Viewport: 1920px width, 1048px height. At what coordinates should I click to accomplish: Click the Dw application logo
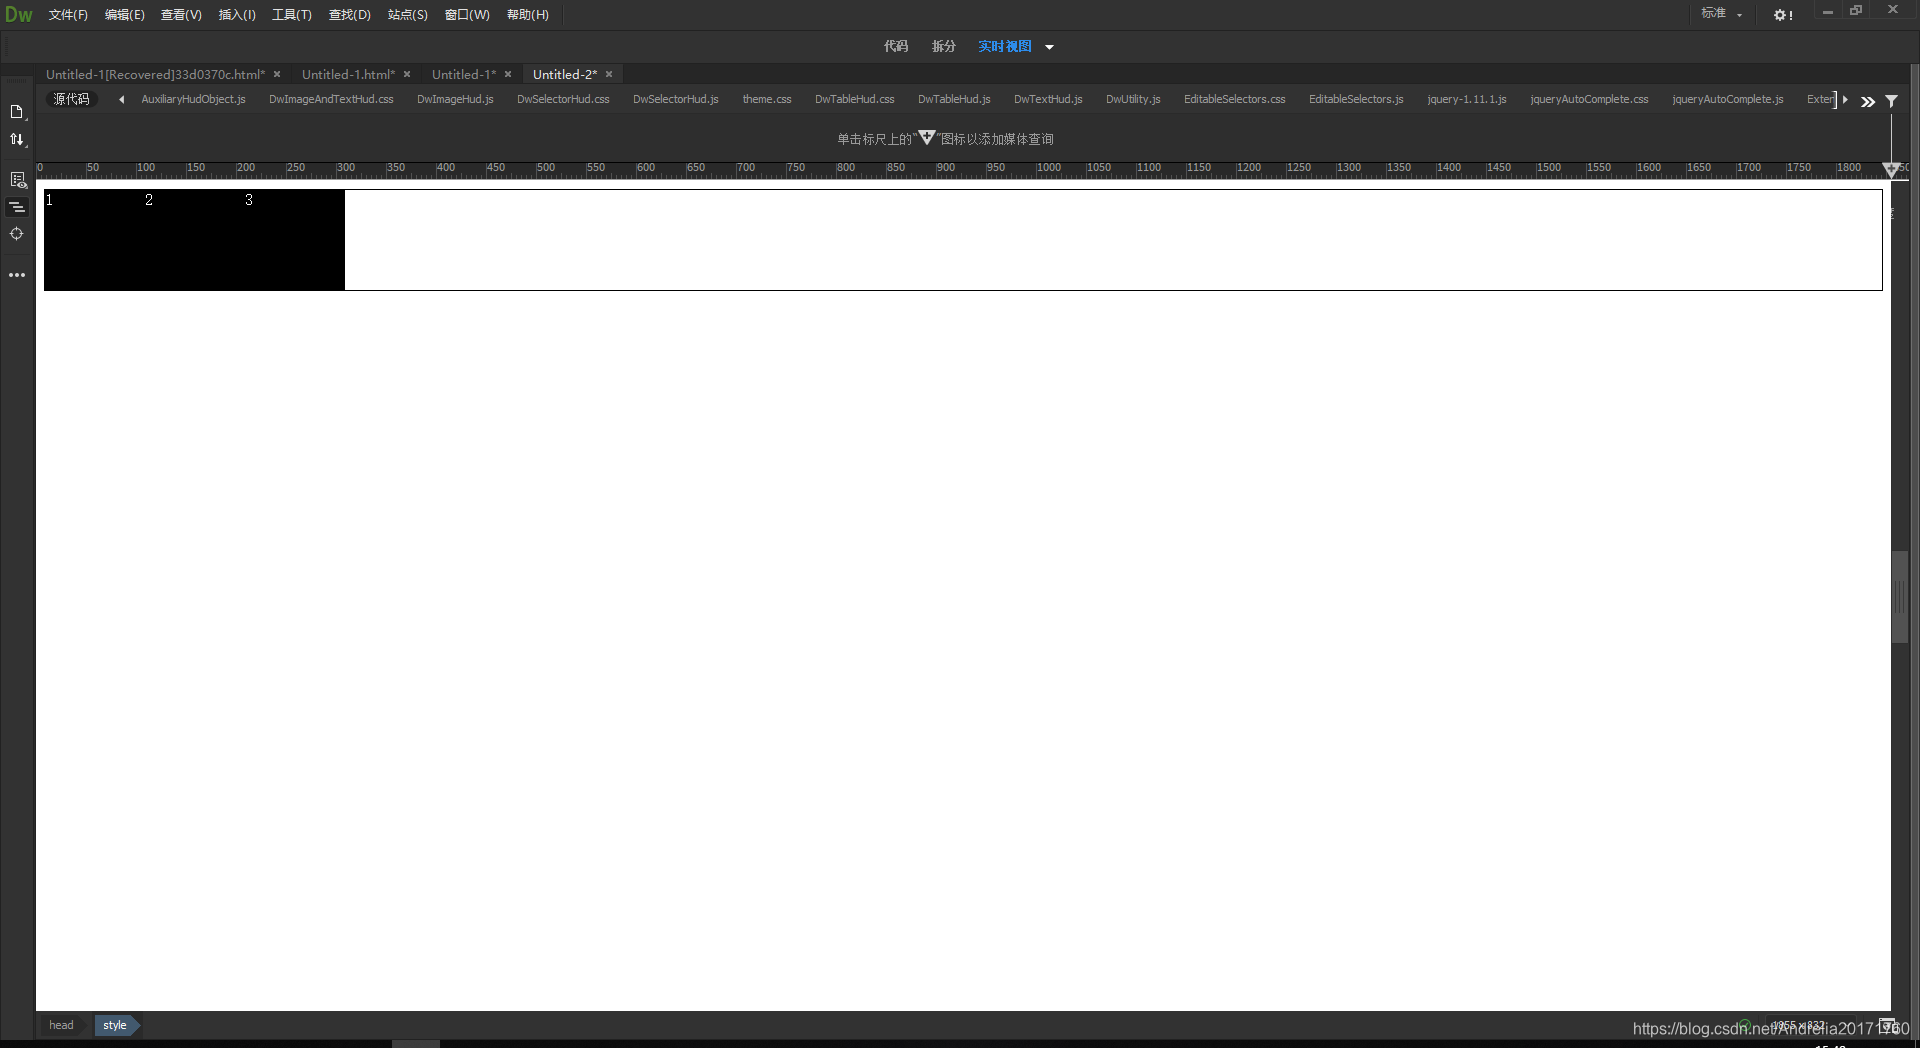[x=19, y=15]
